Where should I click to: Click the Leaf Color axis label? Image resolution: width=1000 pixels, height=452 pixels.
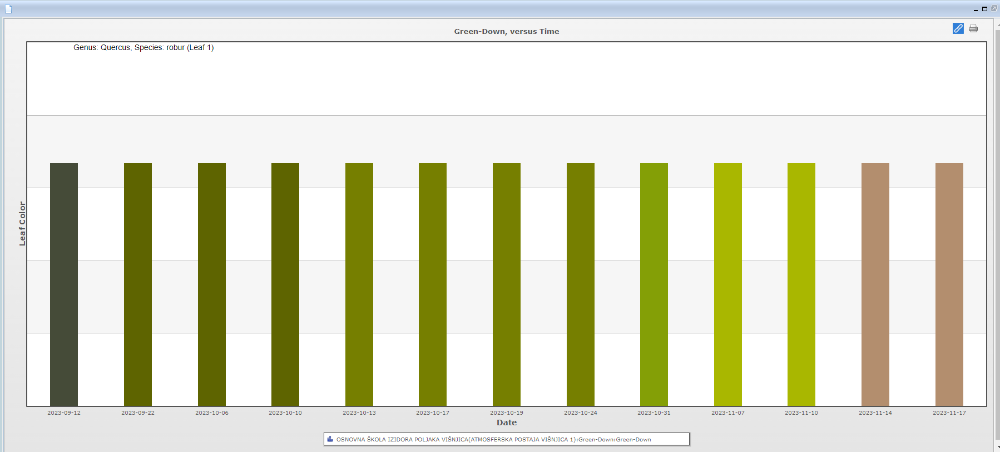[22, 224]
